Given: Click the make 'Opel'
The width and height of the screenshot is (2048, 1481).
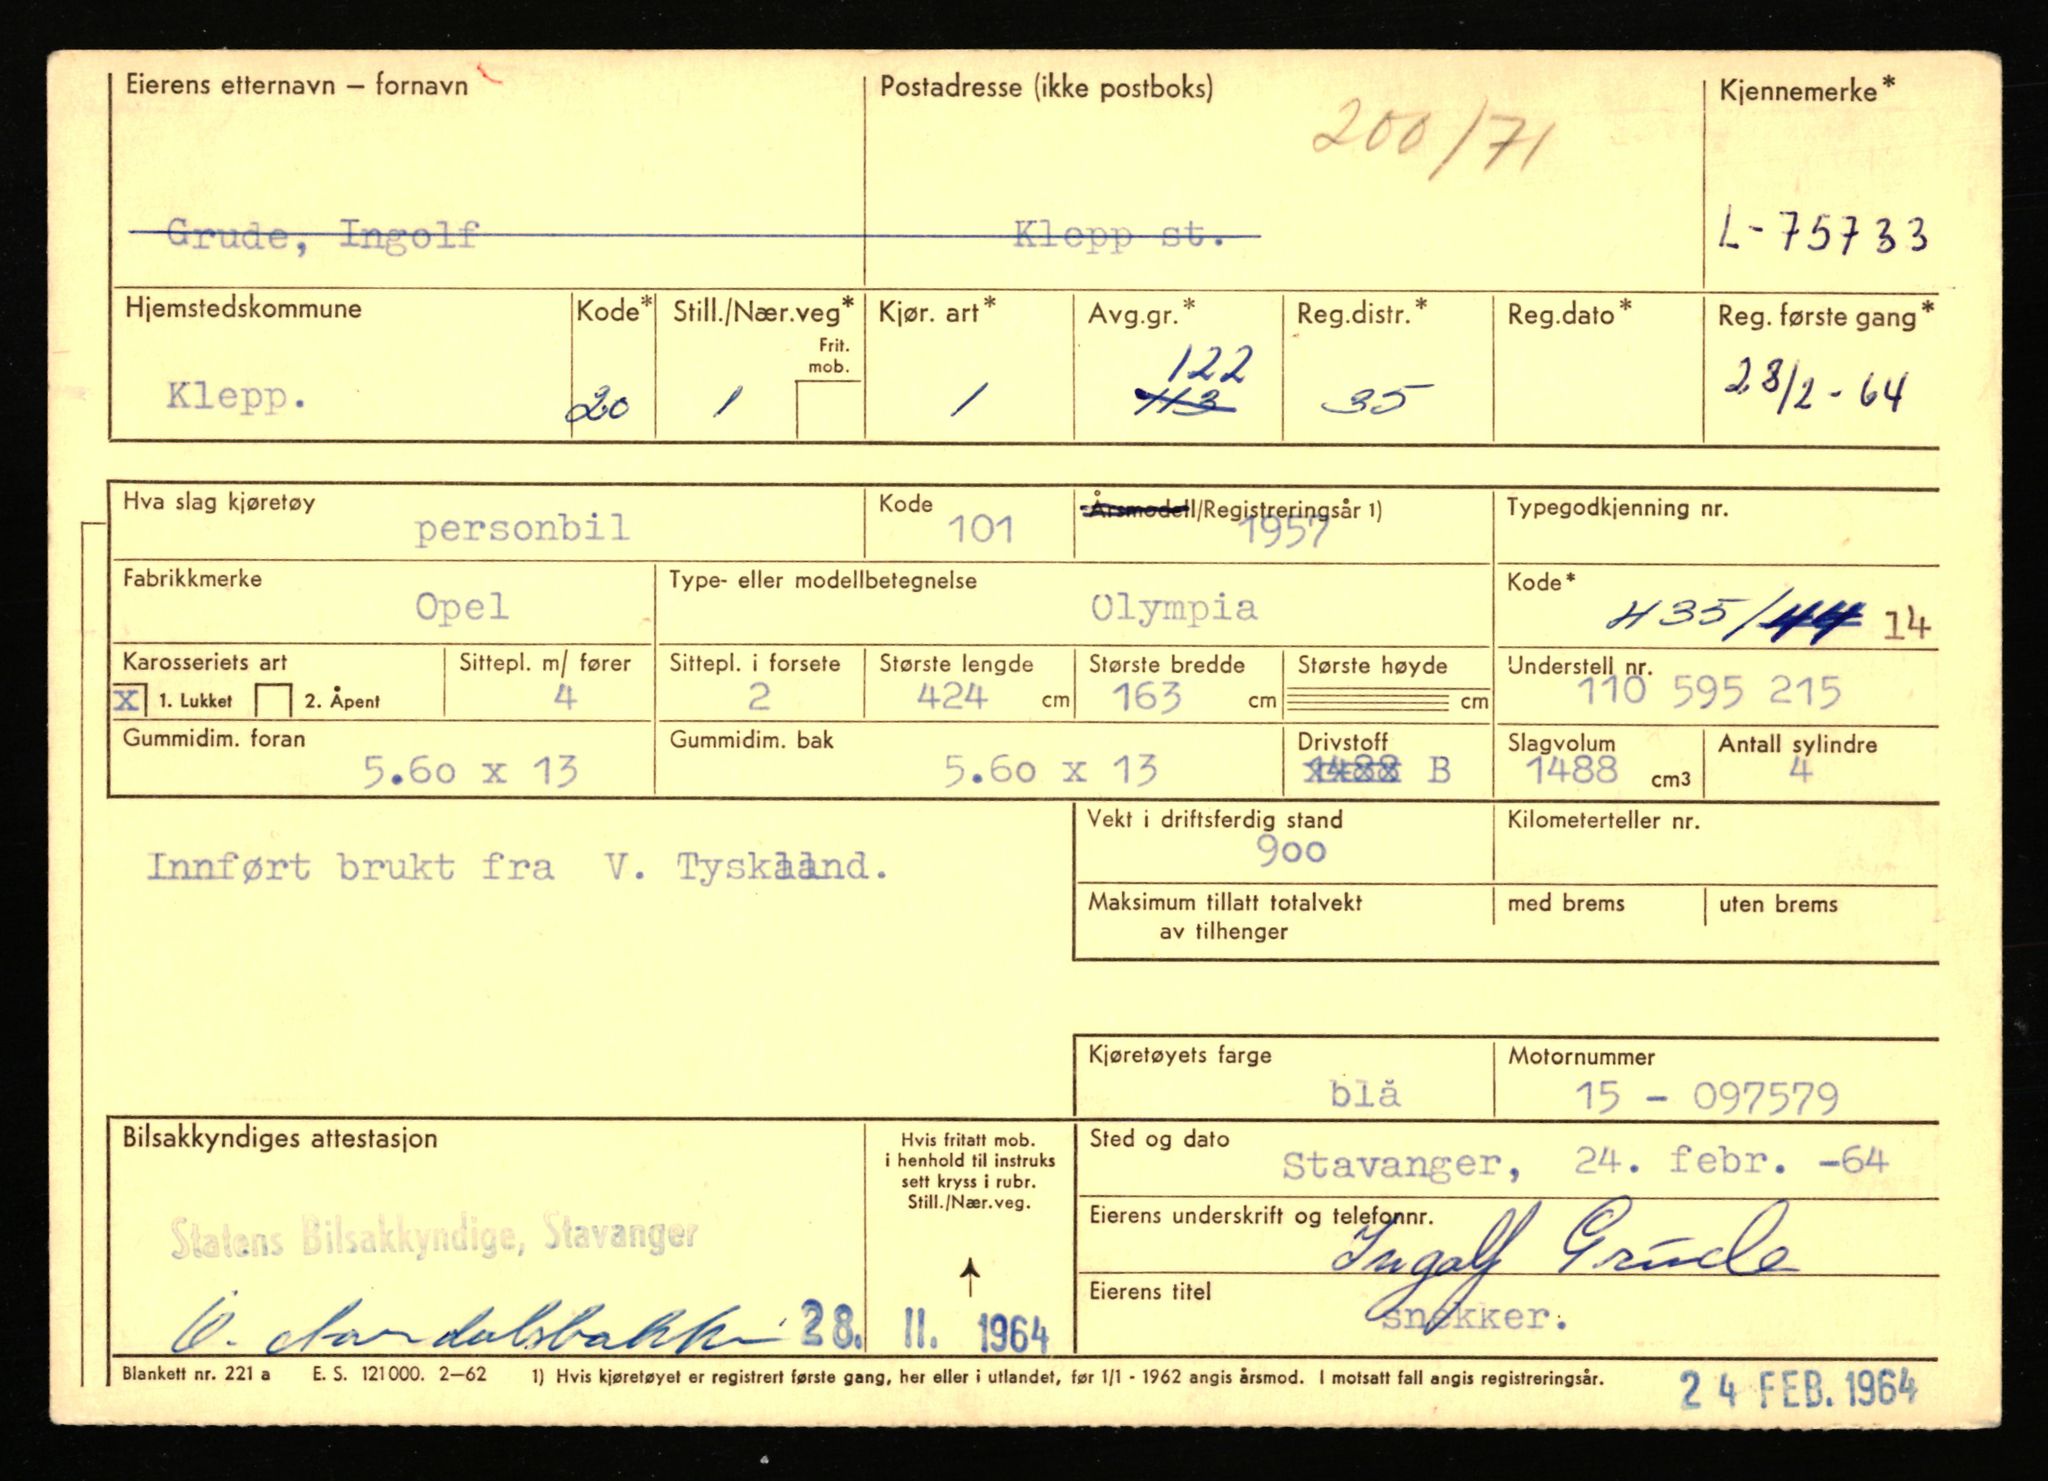Looking at the screenshot, I should tap(462, 607).
